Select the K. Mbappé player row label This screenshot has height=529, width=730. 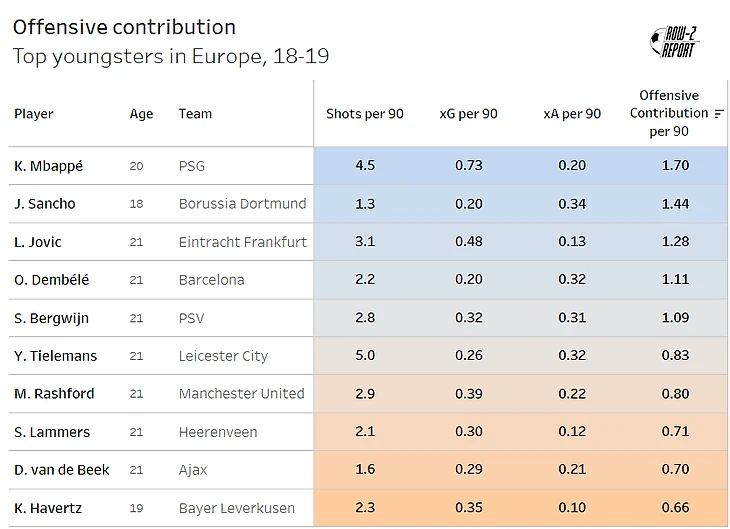pyautogui.click(x=49, y=166)
